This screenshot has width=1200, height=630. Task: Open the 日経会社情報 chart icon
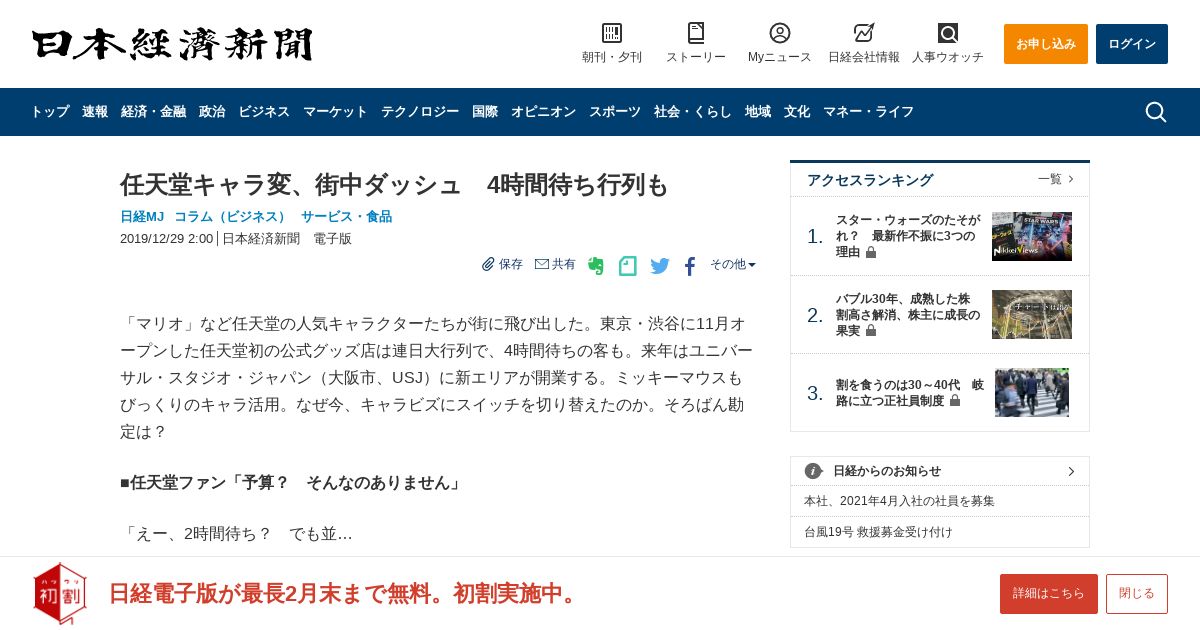pos(864,33)
